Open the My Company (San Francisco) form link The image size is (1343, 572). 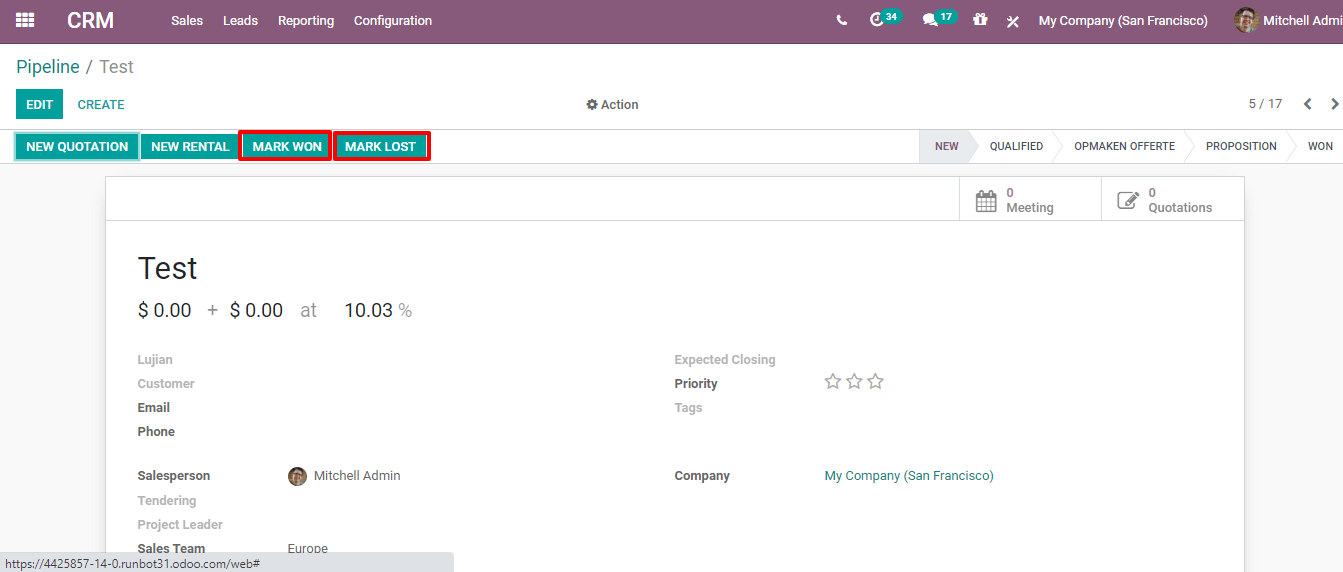pos(909,476)
